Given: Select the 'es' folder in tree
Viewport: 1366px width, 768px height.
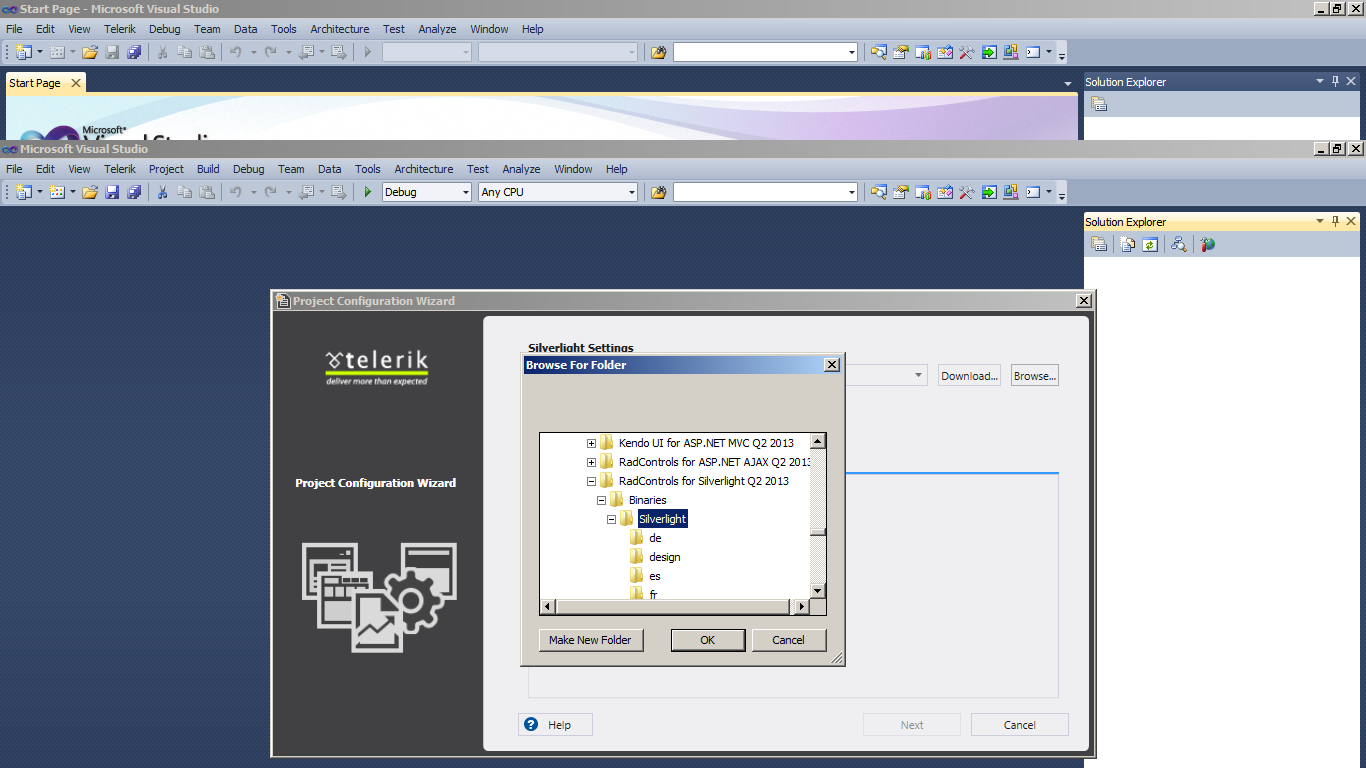Looking at the screenshot, I should 655,576.
